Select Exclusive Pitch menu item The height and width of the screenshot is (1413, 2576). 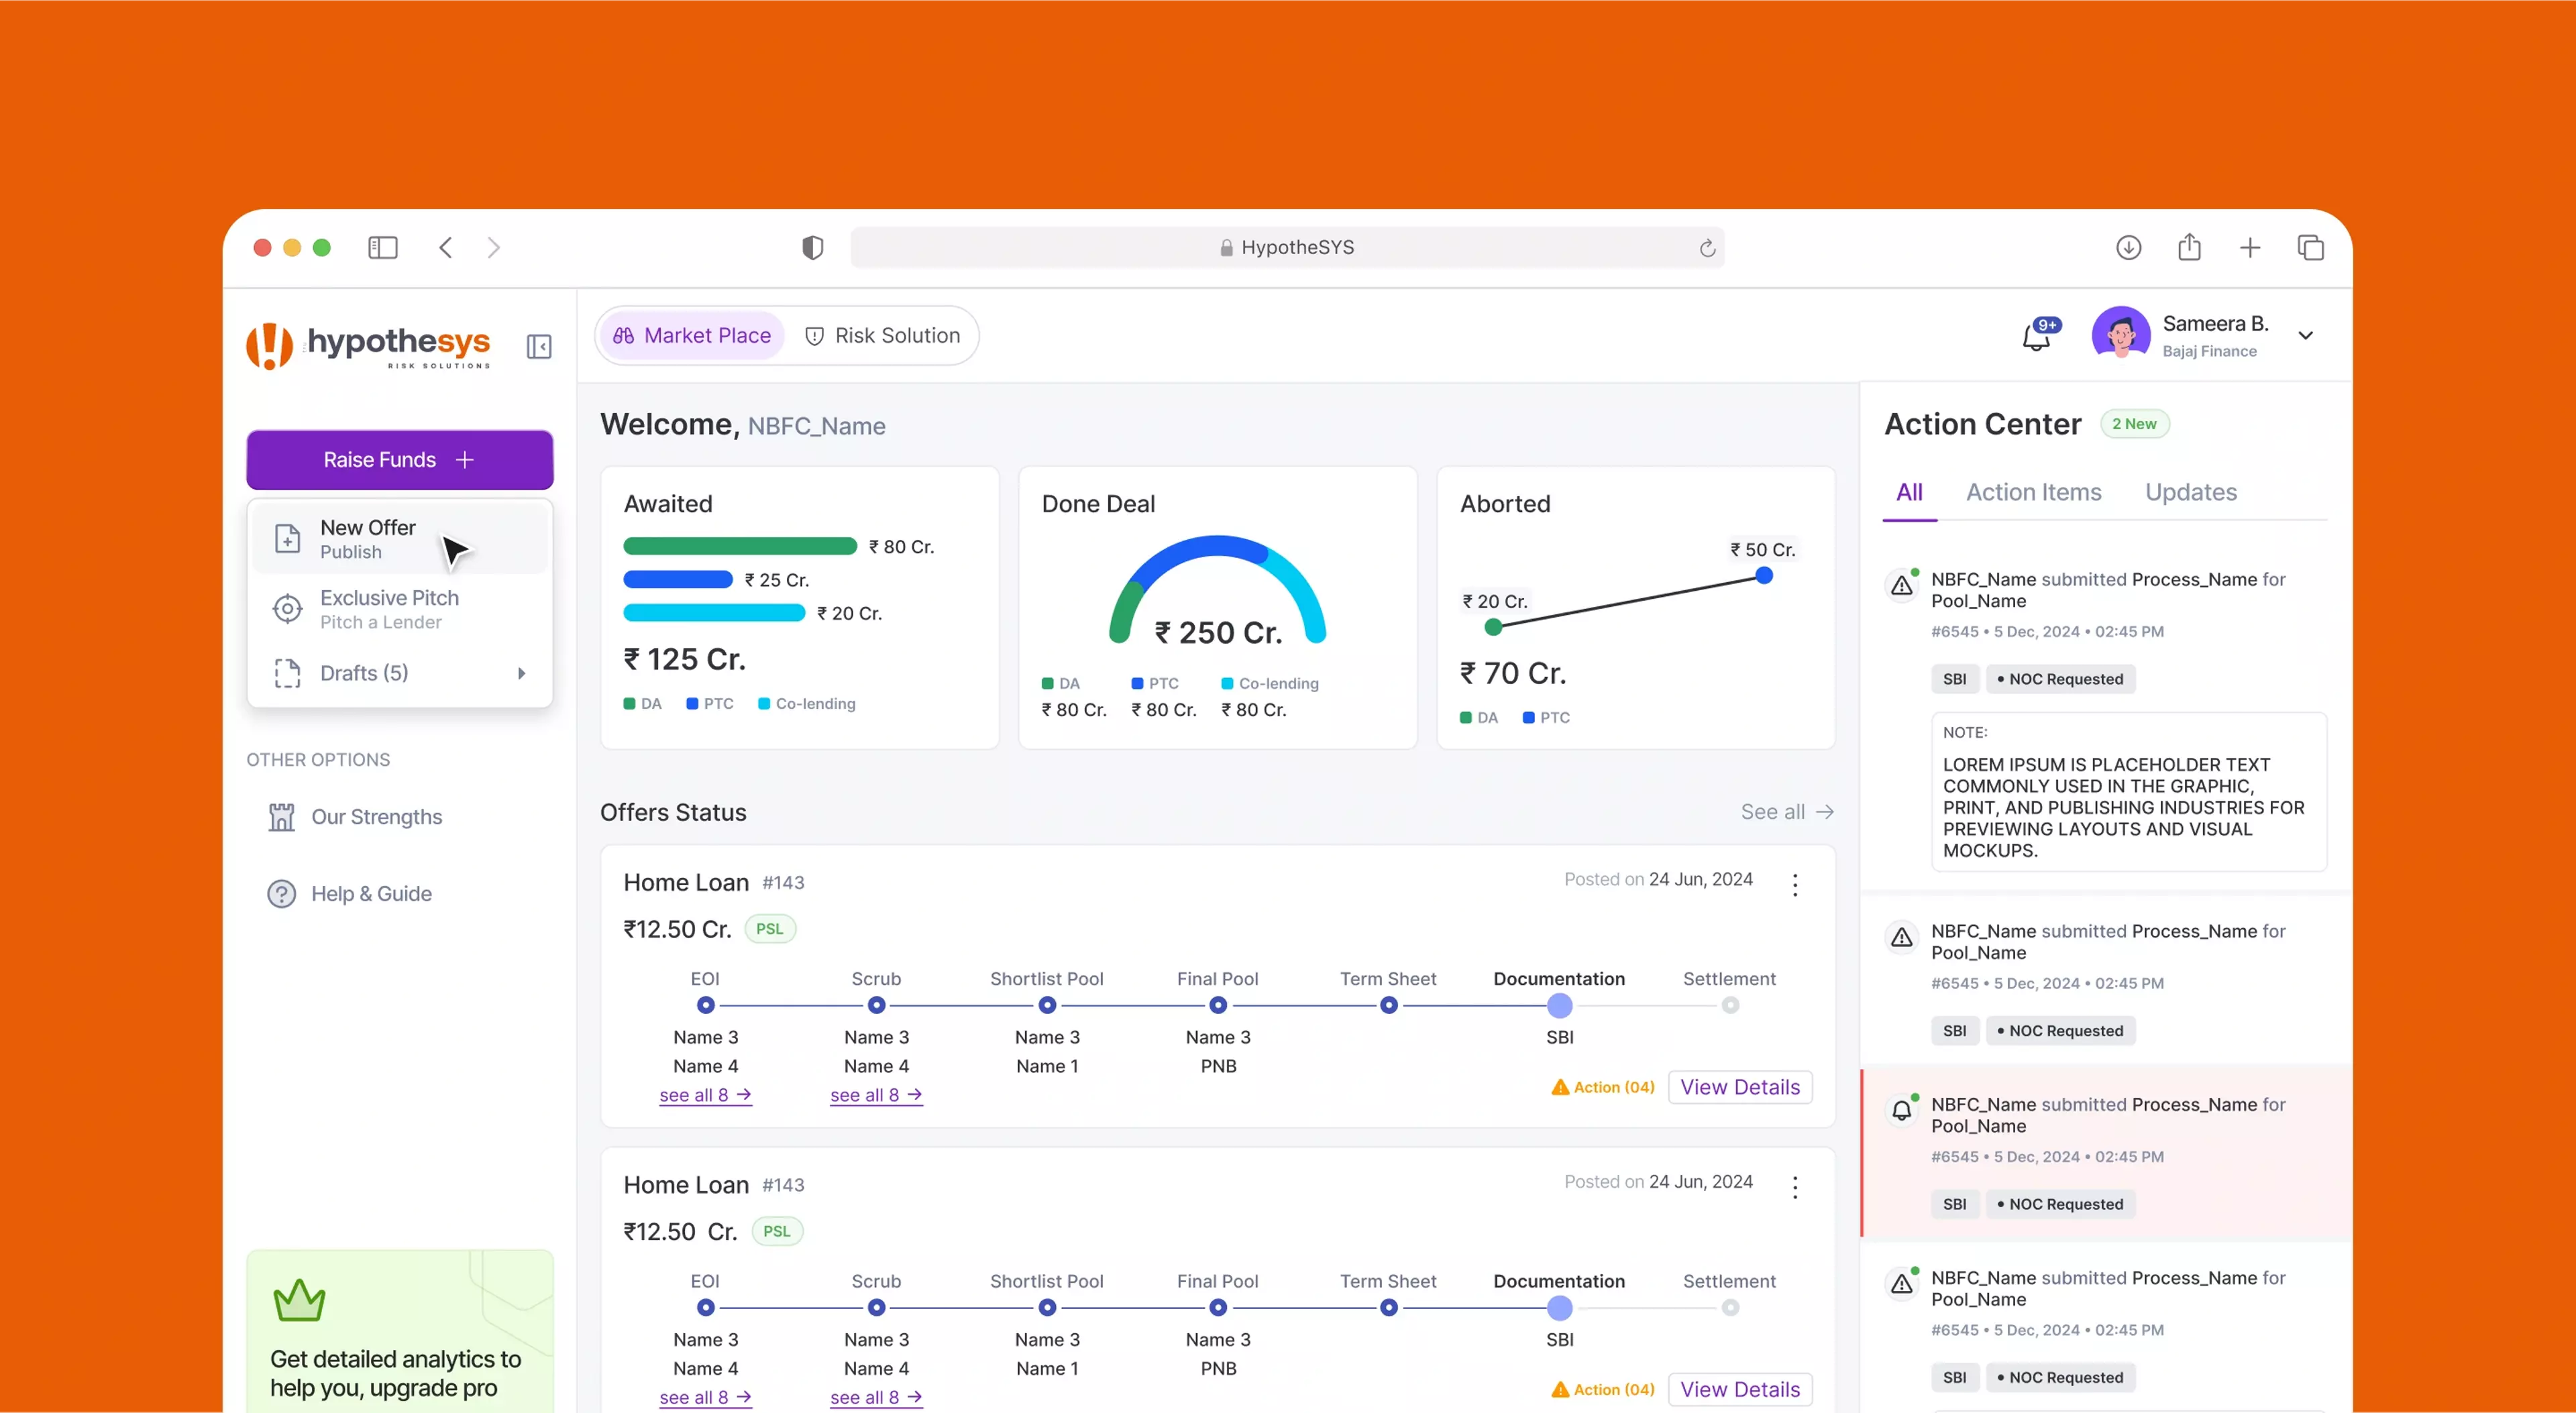(x=400, y=608)
